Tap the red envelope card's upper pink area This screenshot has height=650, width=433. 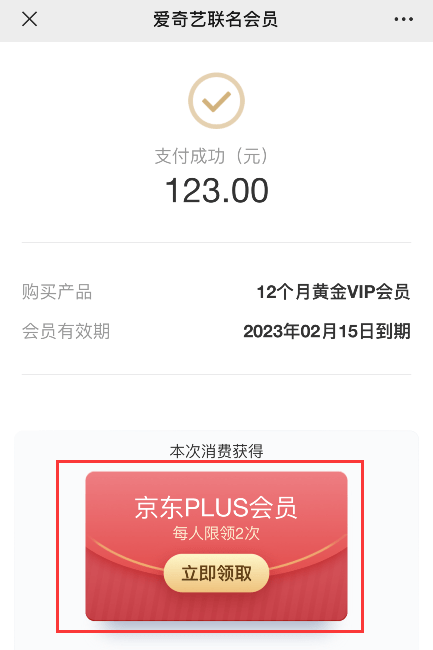point(216,483)
